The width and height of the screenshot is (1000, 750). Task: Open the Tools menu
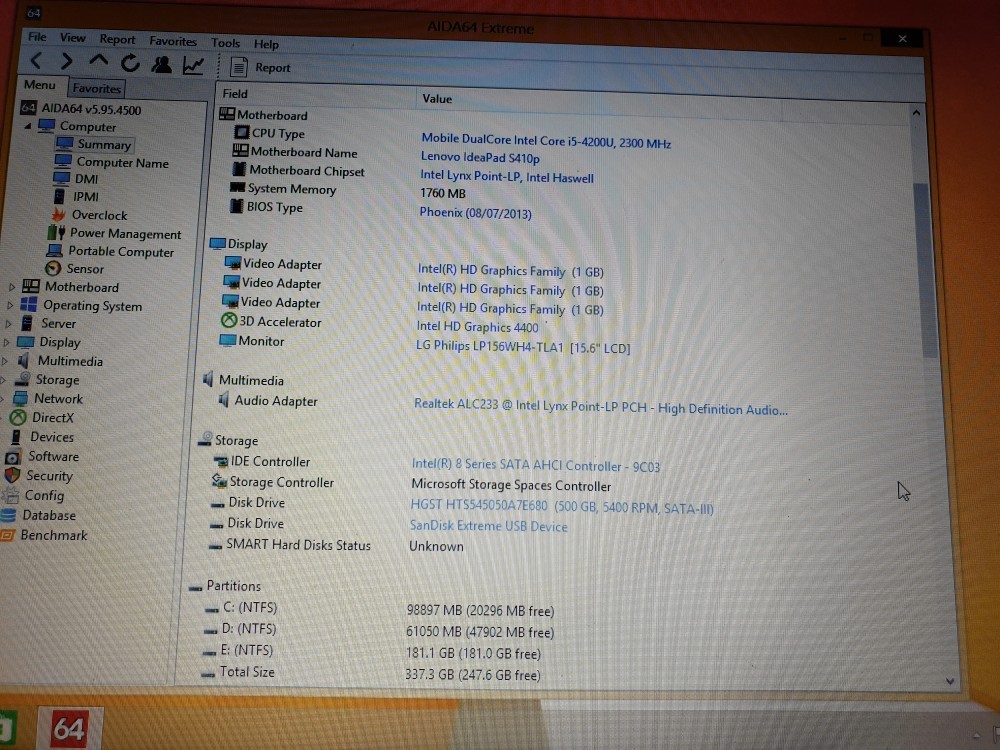(225, 43)
